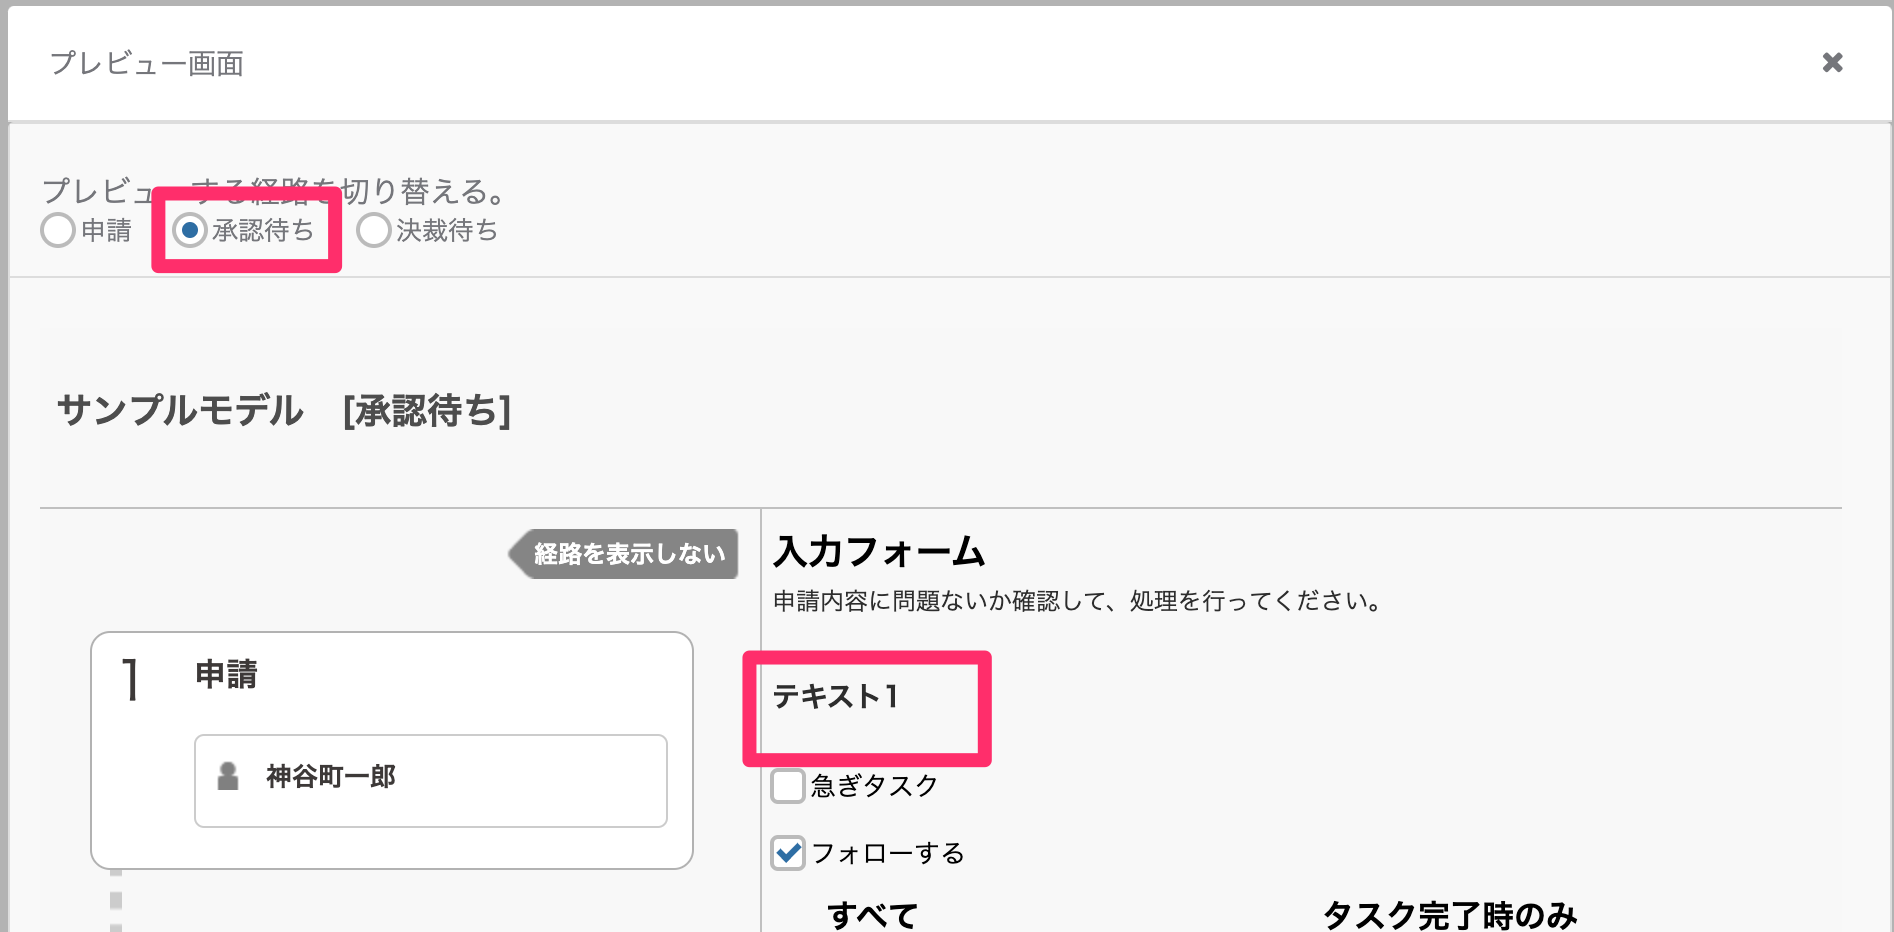1894x932 pixels.
Task: Click the 経路を表示しない button
Action: click(x=624, y=554)
